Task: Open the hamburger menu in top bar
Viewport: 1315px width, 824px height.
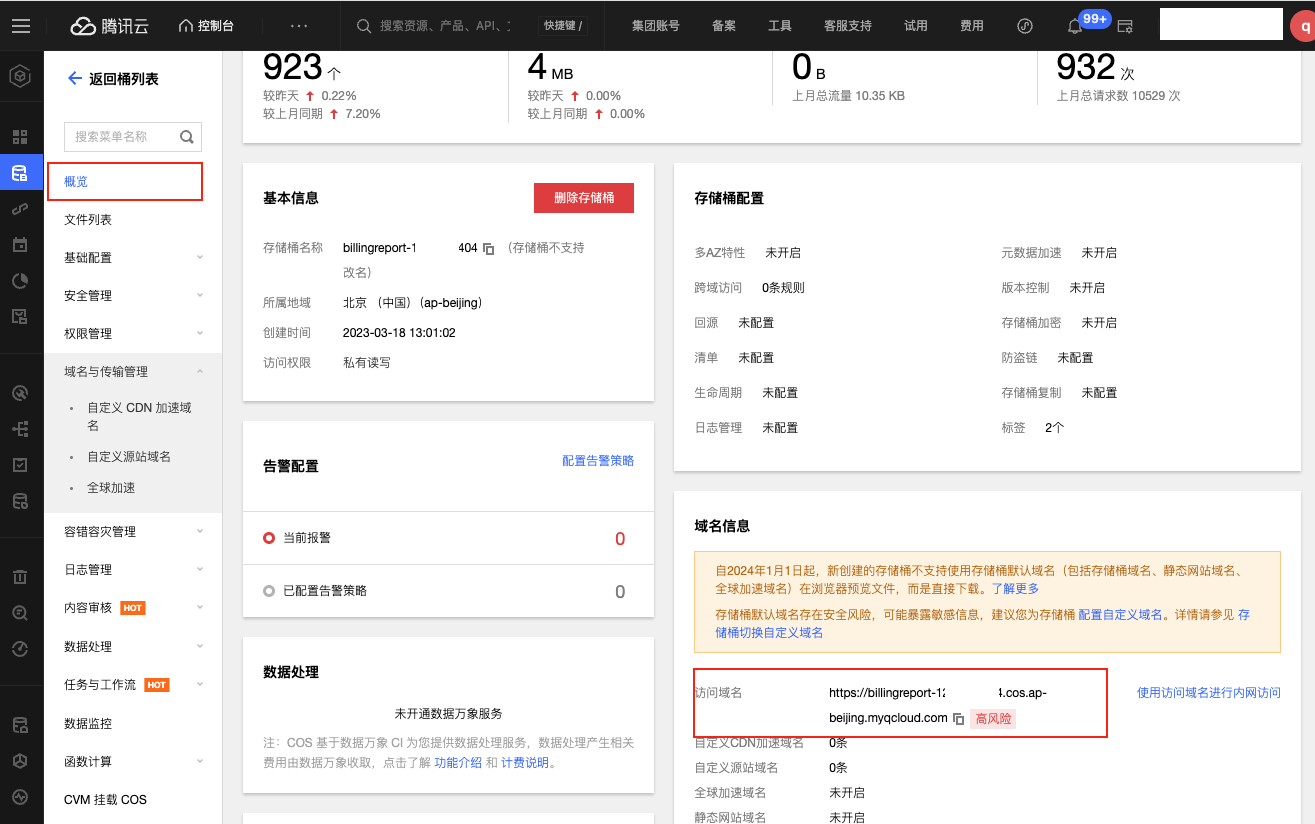Action: [21, 25]
